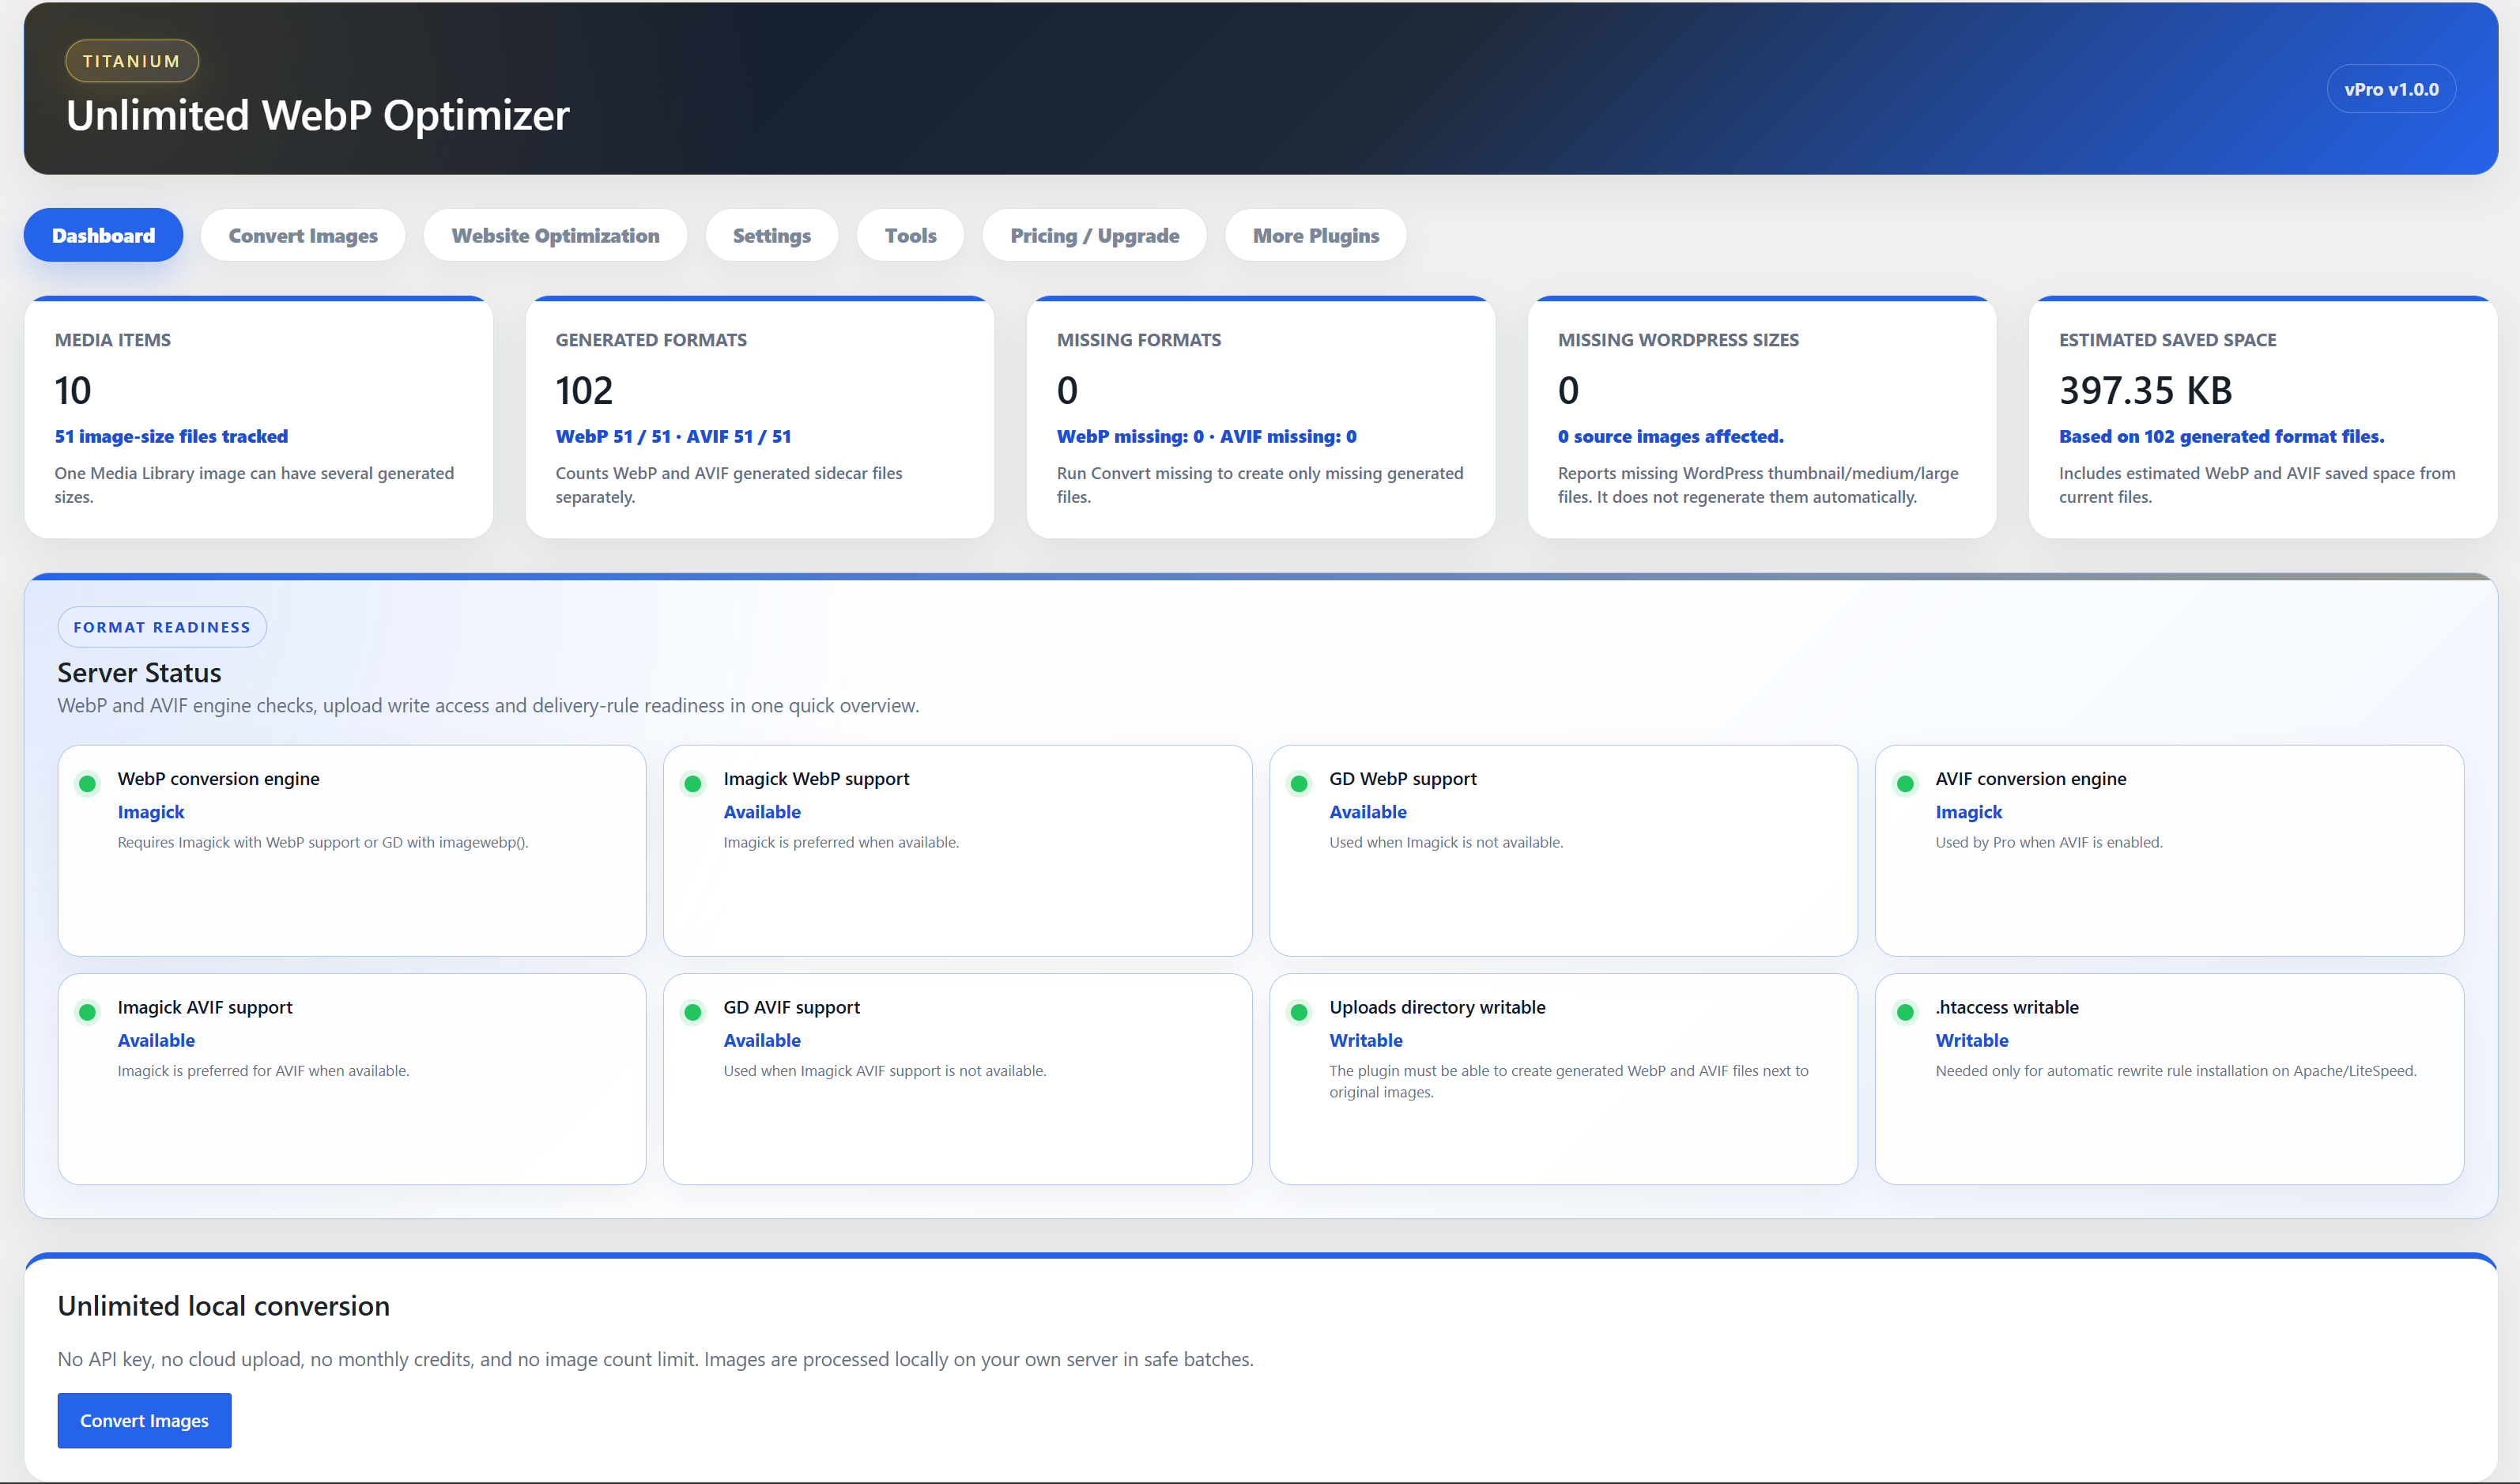Open the Tools tab

910,235
